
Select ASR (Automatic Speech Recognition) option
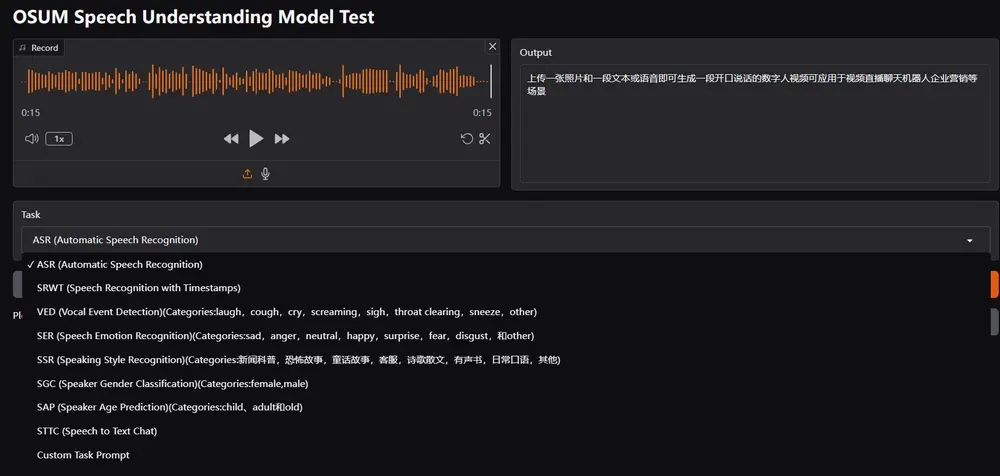point(506,264)
